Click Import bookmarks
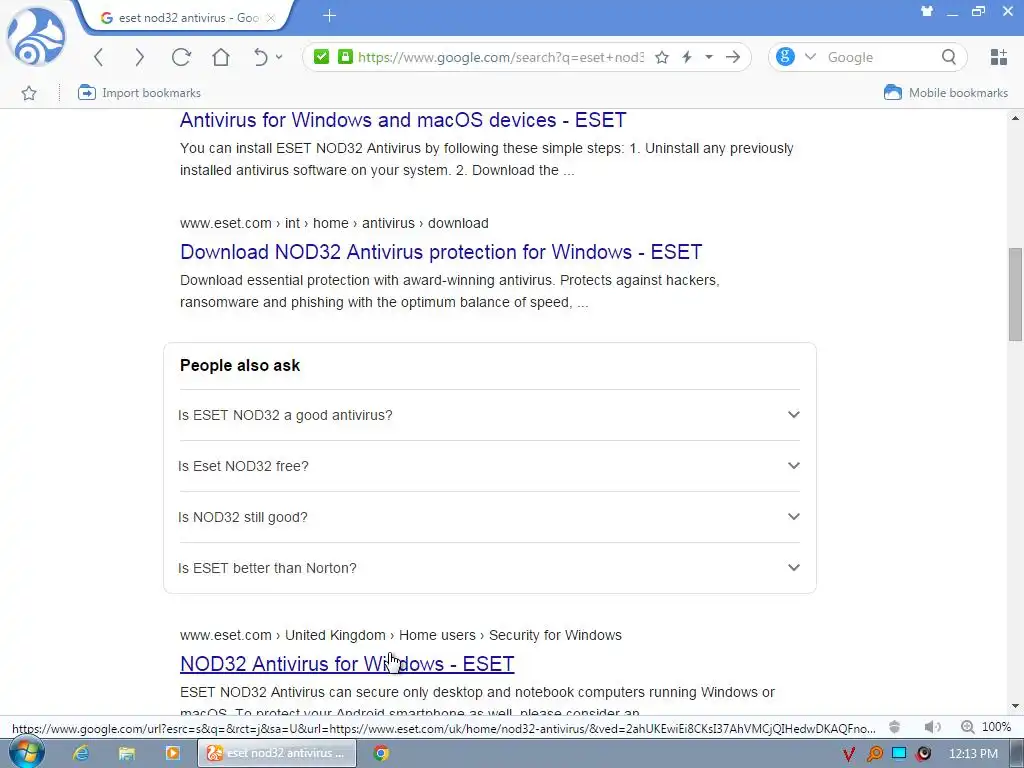 coord(139,93)
